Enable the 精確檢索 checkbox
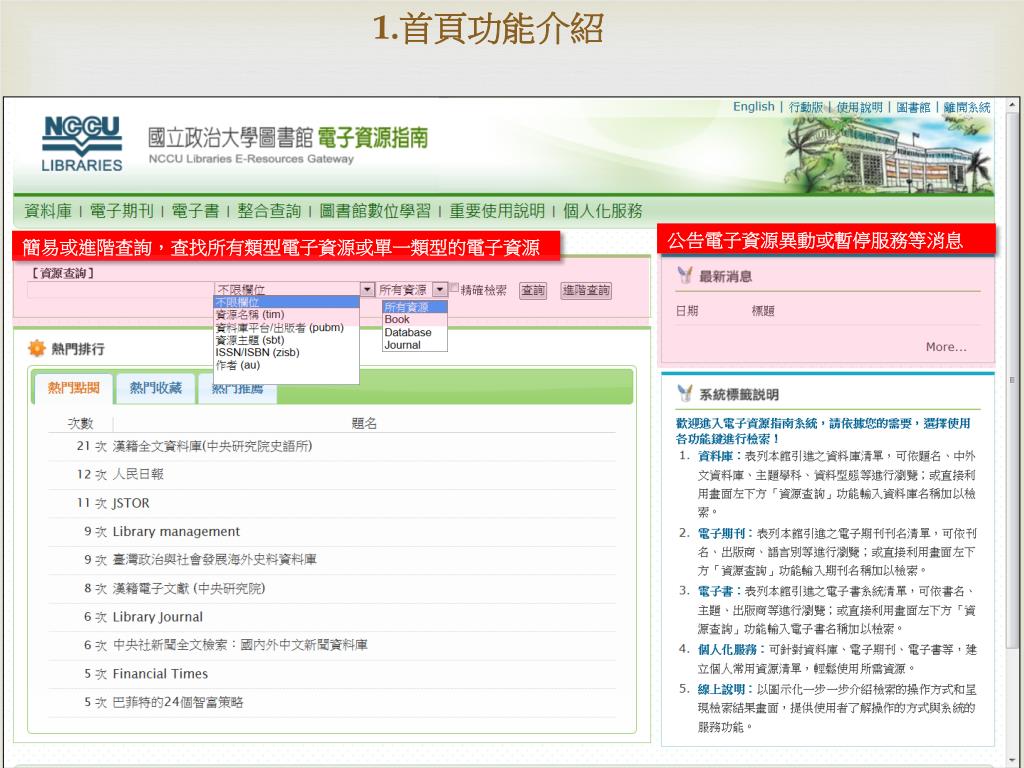Screen dimensions: 1024x768 [454, 288]
